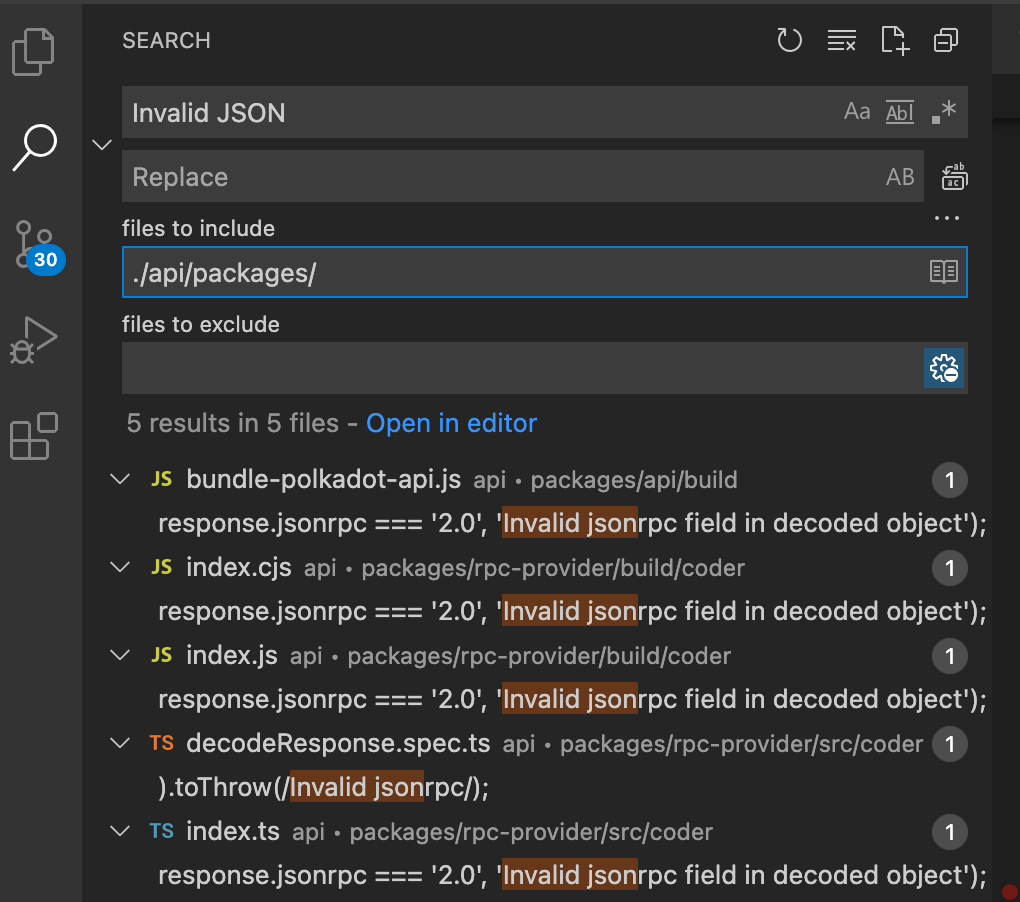Toggle Match Whole Word option

tap(899, 111)
